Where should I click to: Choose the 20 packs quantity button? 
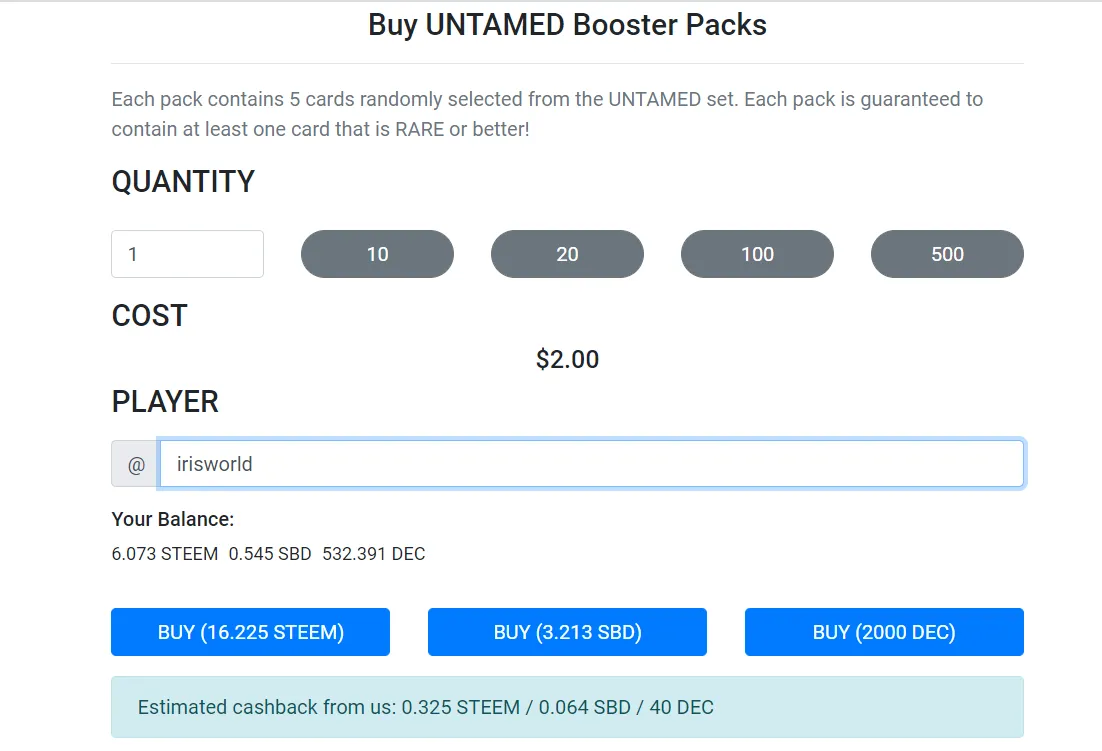pos(567,254)
